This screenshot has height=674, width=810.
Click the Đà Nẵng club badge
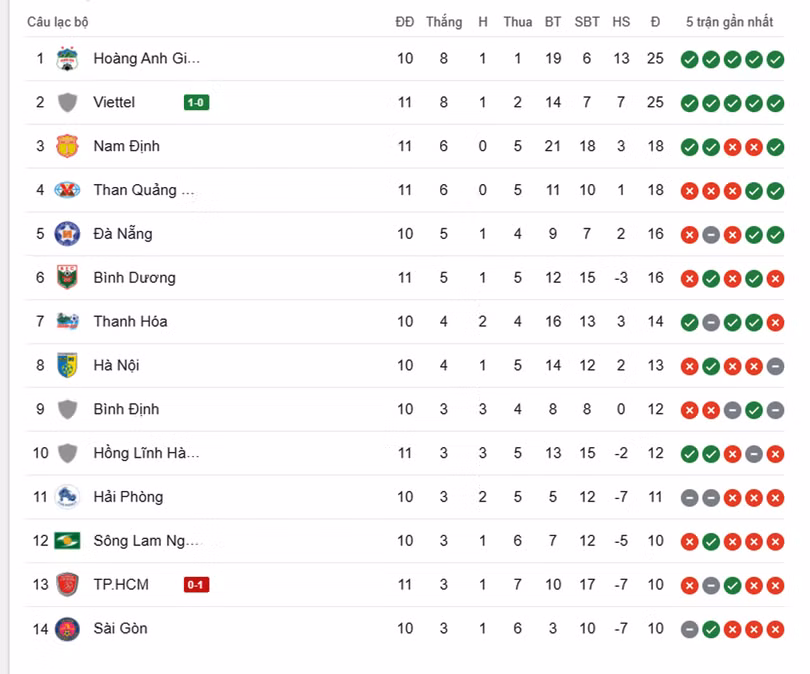coord(67,234)
